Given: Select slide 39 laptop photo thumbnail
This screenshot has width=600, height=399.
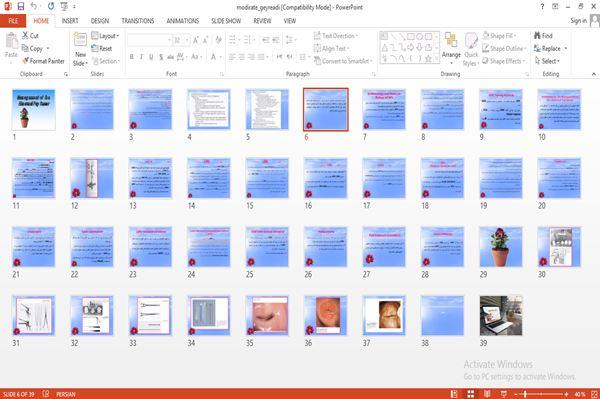Looking at the screenshot, I should click(x=501, y=316).
